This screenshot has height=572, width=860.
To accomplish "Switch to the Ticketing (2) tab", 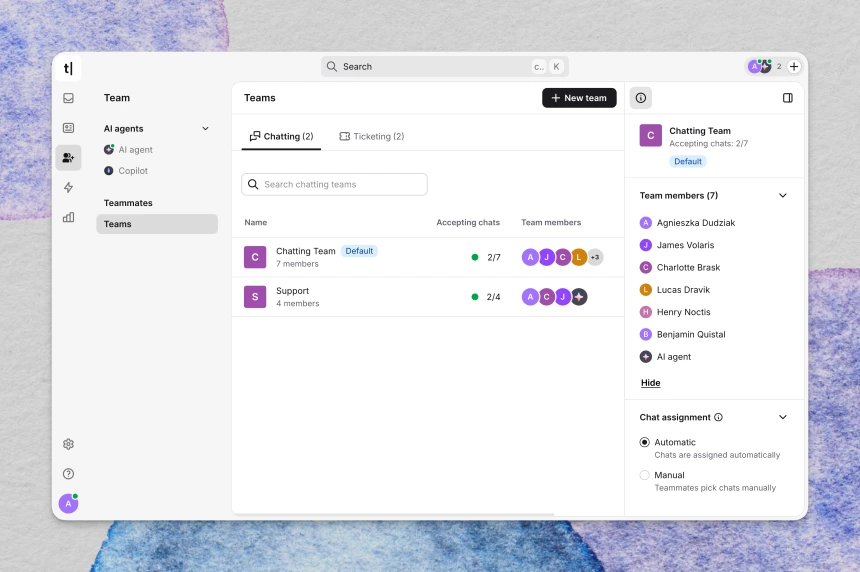I will [x=372, y=137].
